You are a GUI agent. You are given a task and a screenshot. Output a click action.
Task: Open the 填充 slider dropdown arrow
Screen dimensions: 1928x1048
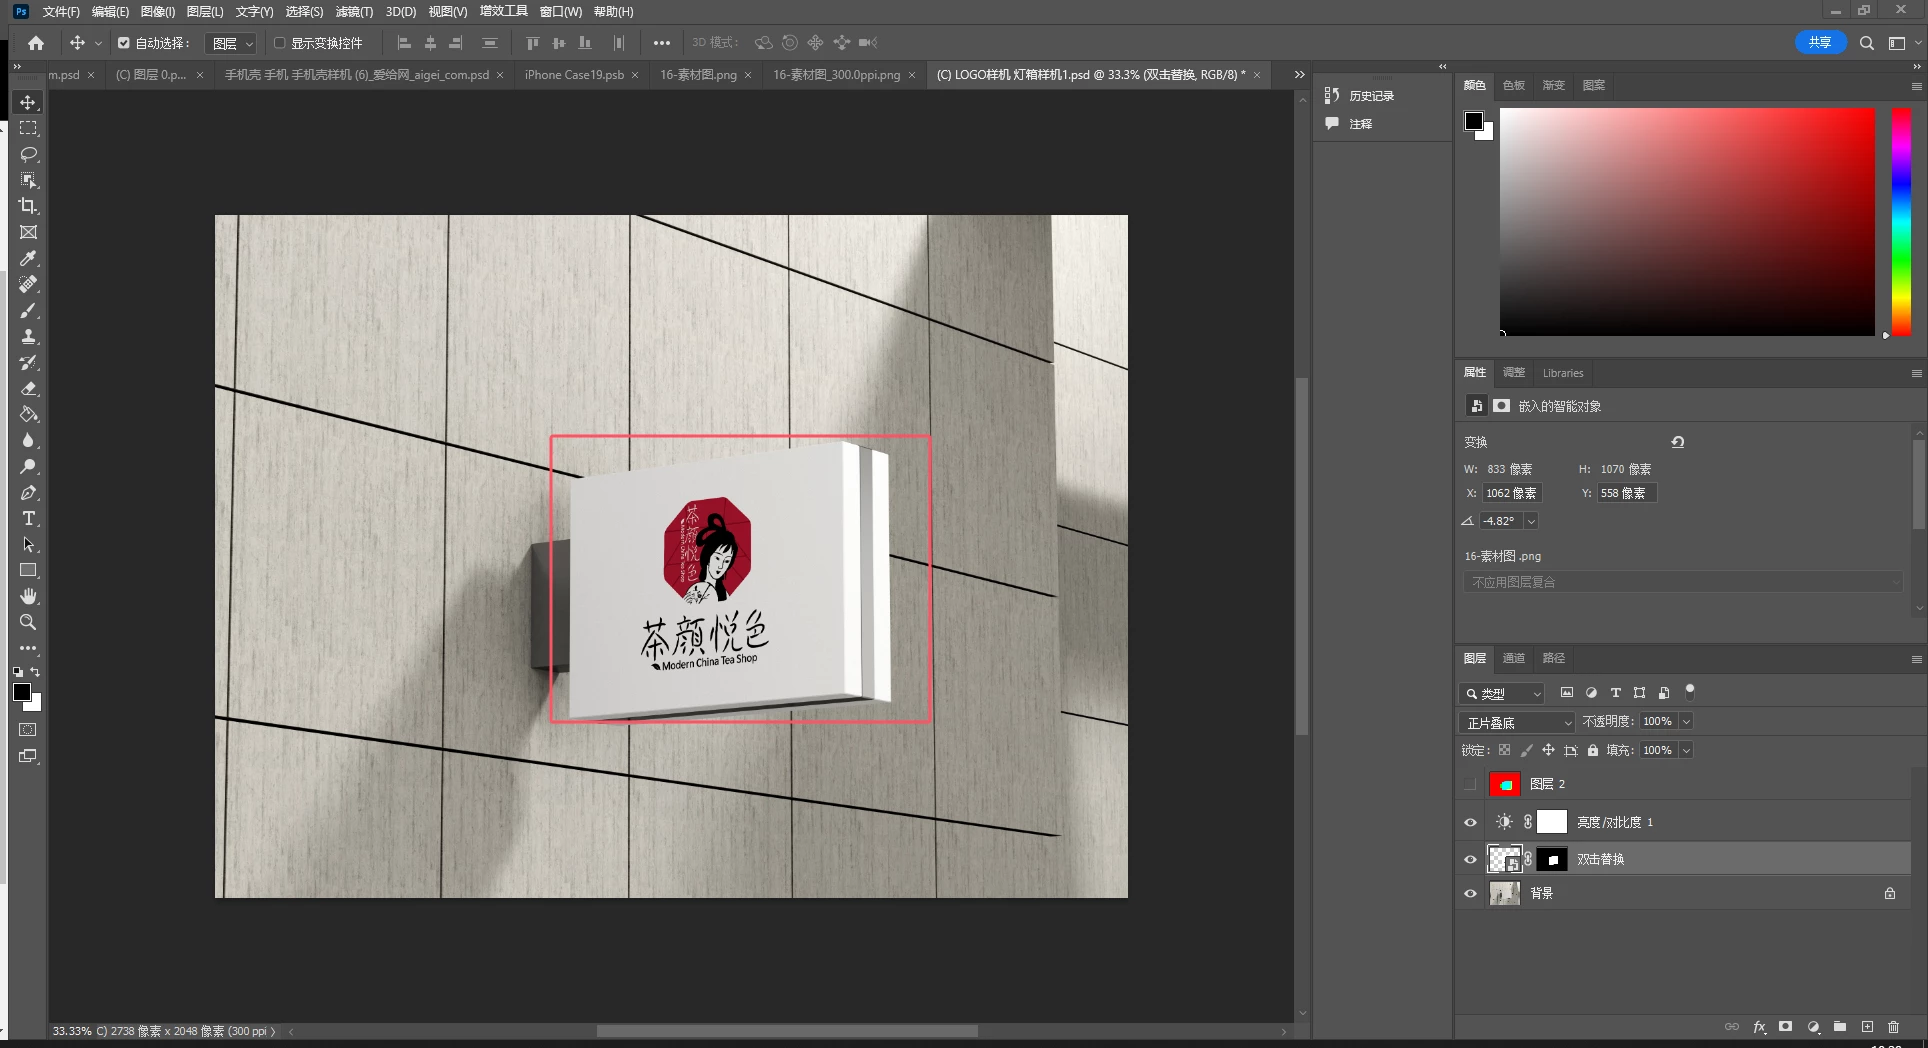[x=1686, y=750]
